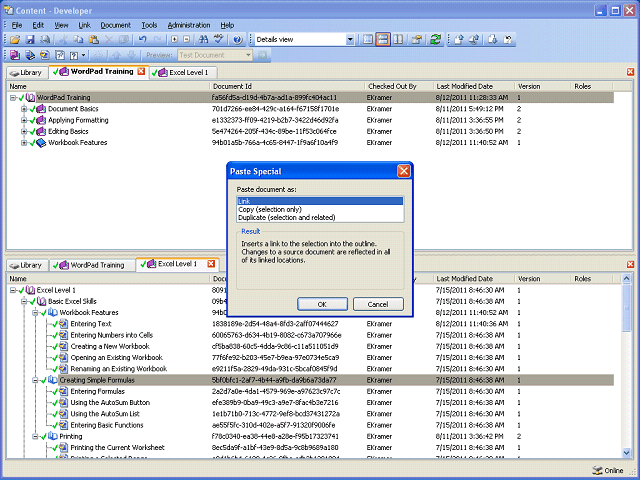The width and height of the screenshot is (640, 480).
Task: Click the Spelling check ABC icon
Action: click(x=219, y=40)
